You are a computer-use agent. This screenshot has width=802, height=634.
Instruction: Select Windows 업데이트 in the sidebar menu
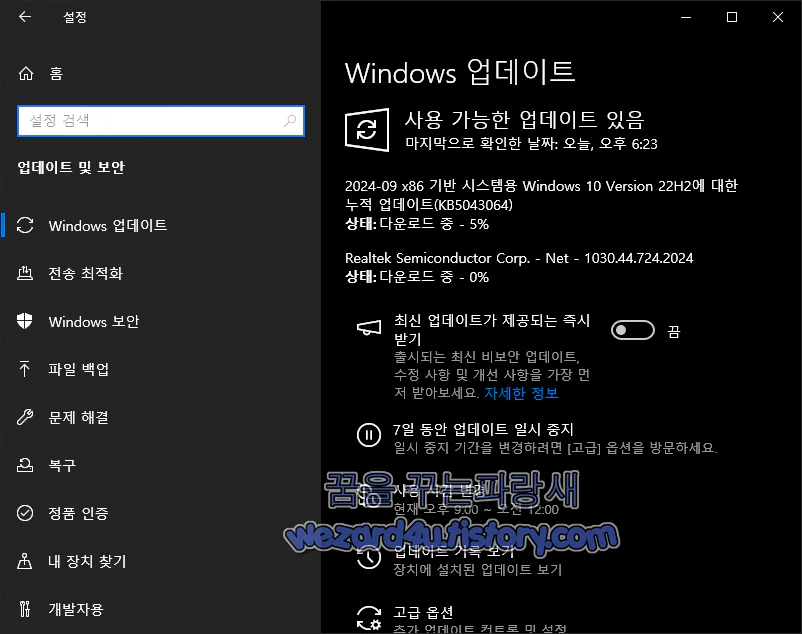coord(106,226)
